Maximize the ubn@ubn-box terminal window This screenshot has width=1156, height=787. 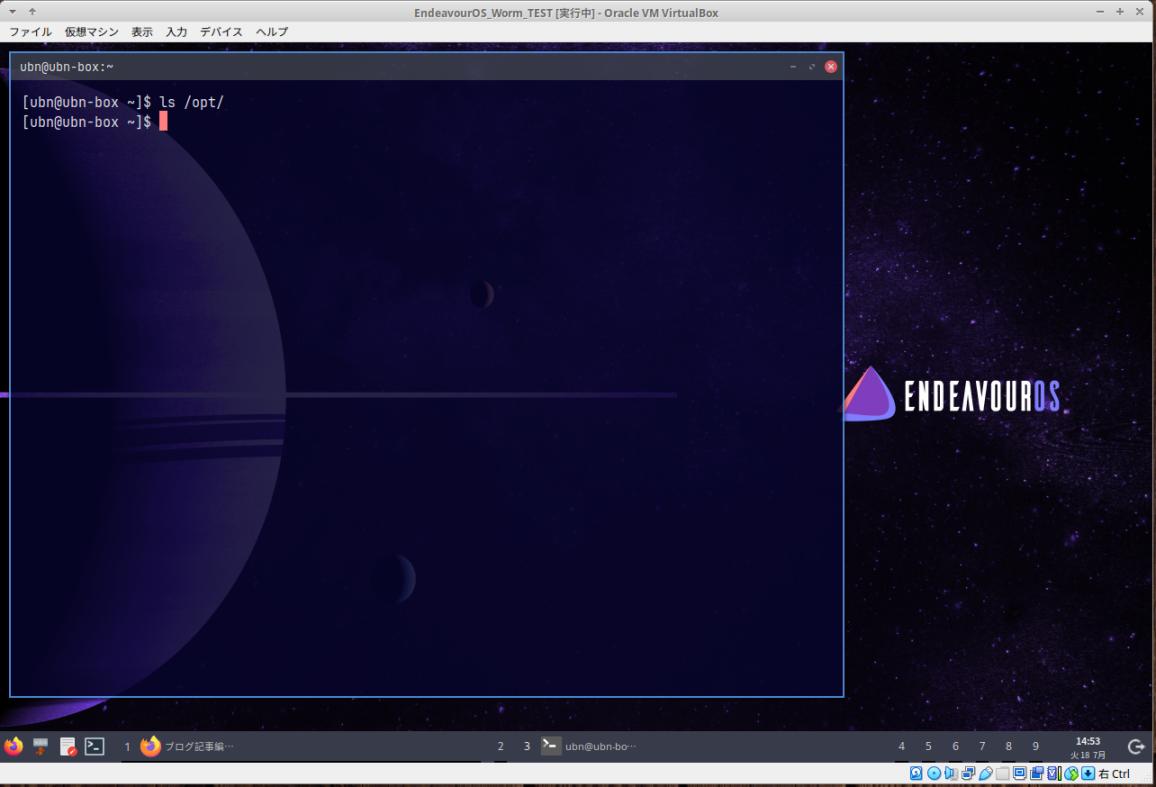point(812,66)
